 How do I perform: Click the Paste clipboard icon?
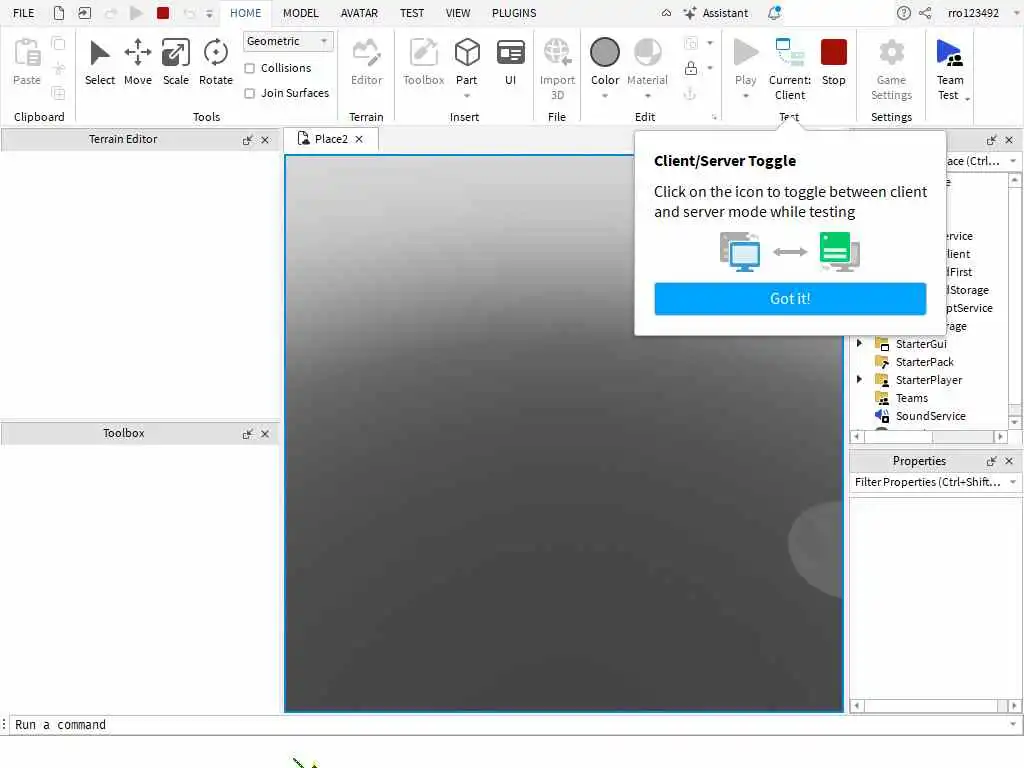click(x=27, y=63)
